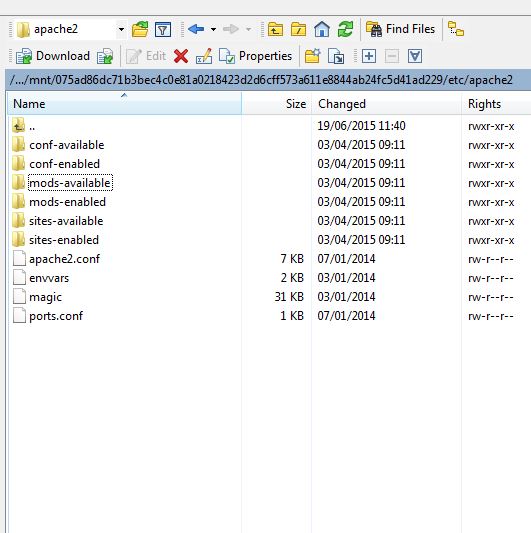Sort by the Size column header
The width and height of the screenshot is (531, 533).
pyautogui.click(x=276, y=104)
